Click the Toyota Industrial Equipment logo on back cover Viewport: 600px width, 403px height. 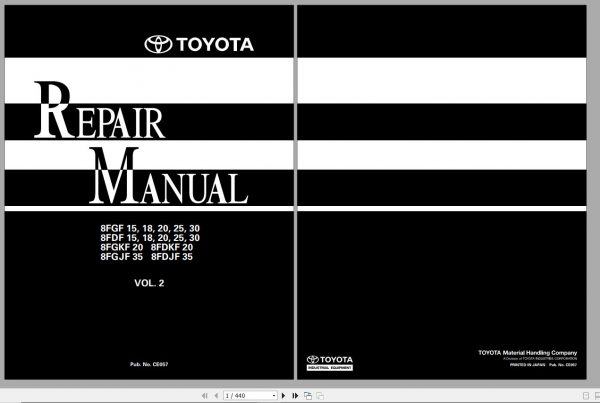(x=329, y=363)
